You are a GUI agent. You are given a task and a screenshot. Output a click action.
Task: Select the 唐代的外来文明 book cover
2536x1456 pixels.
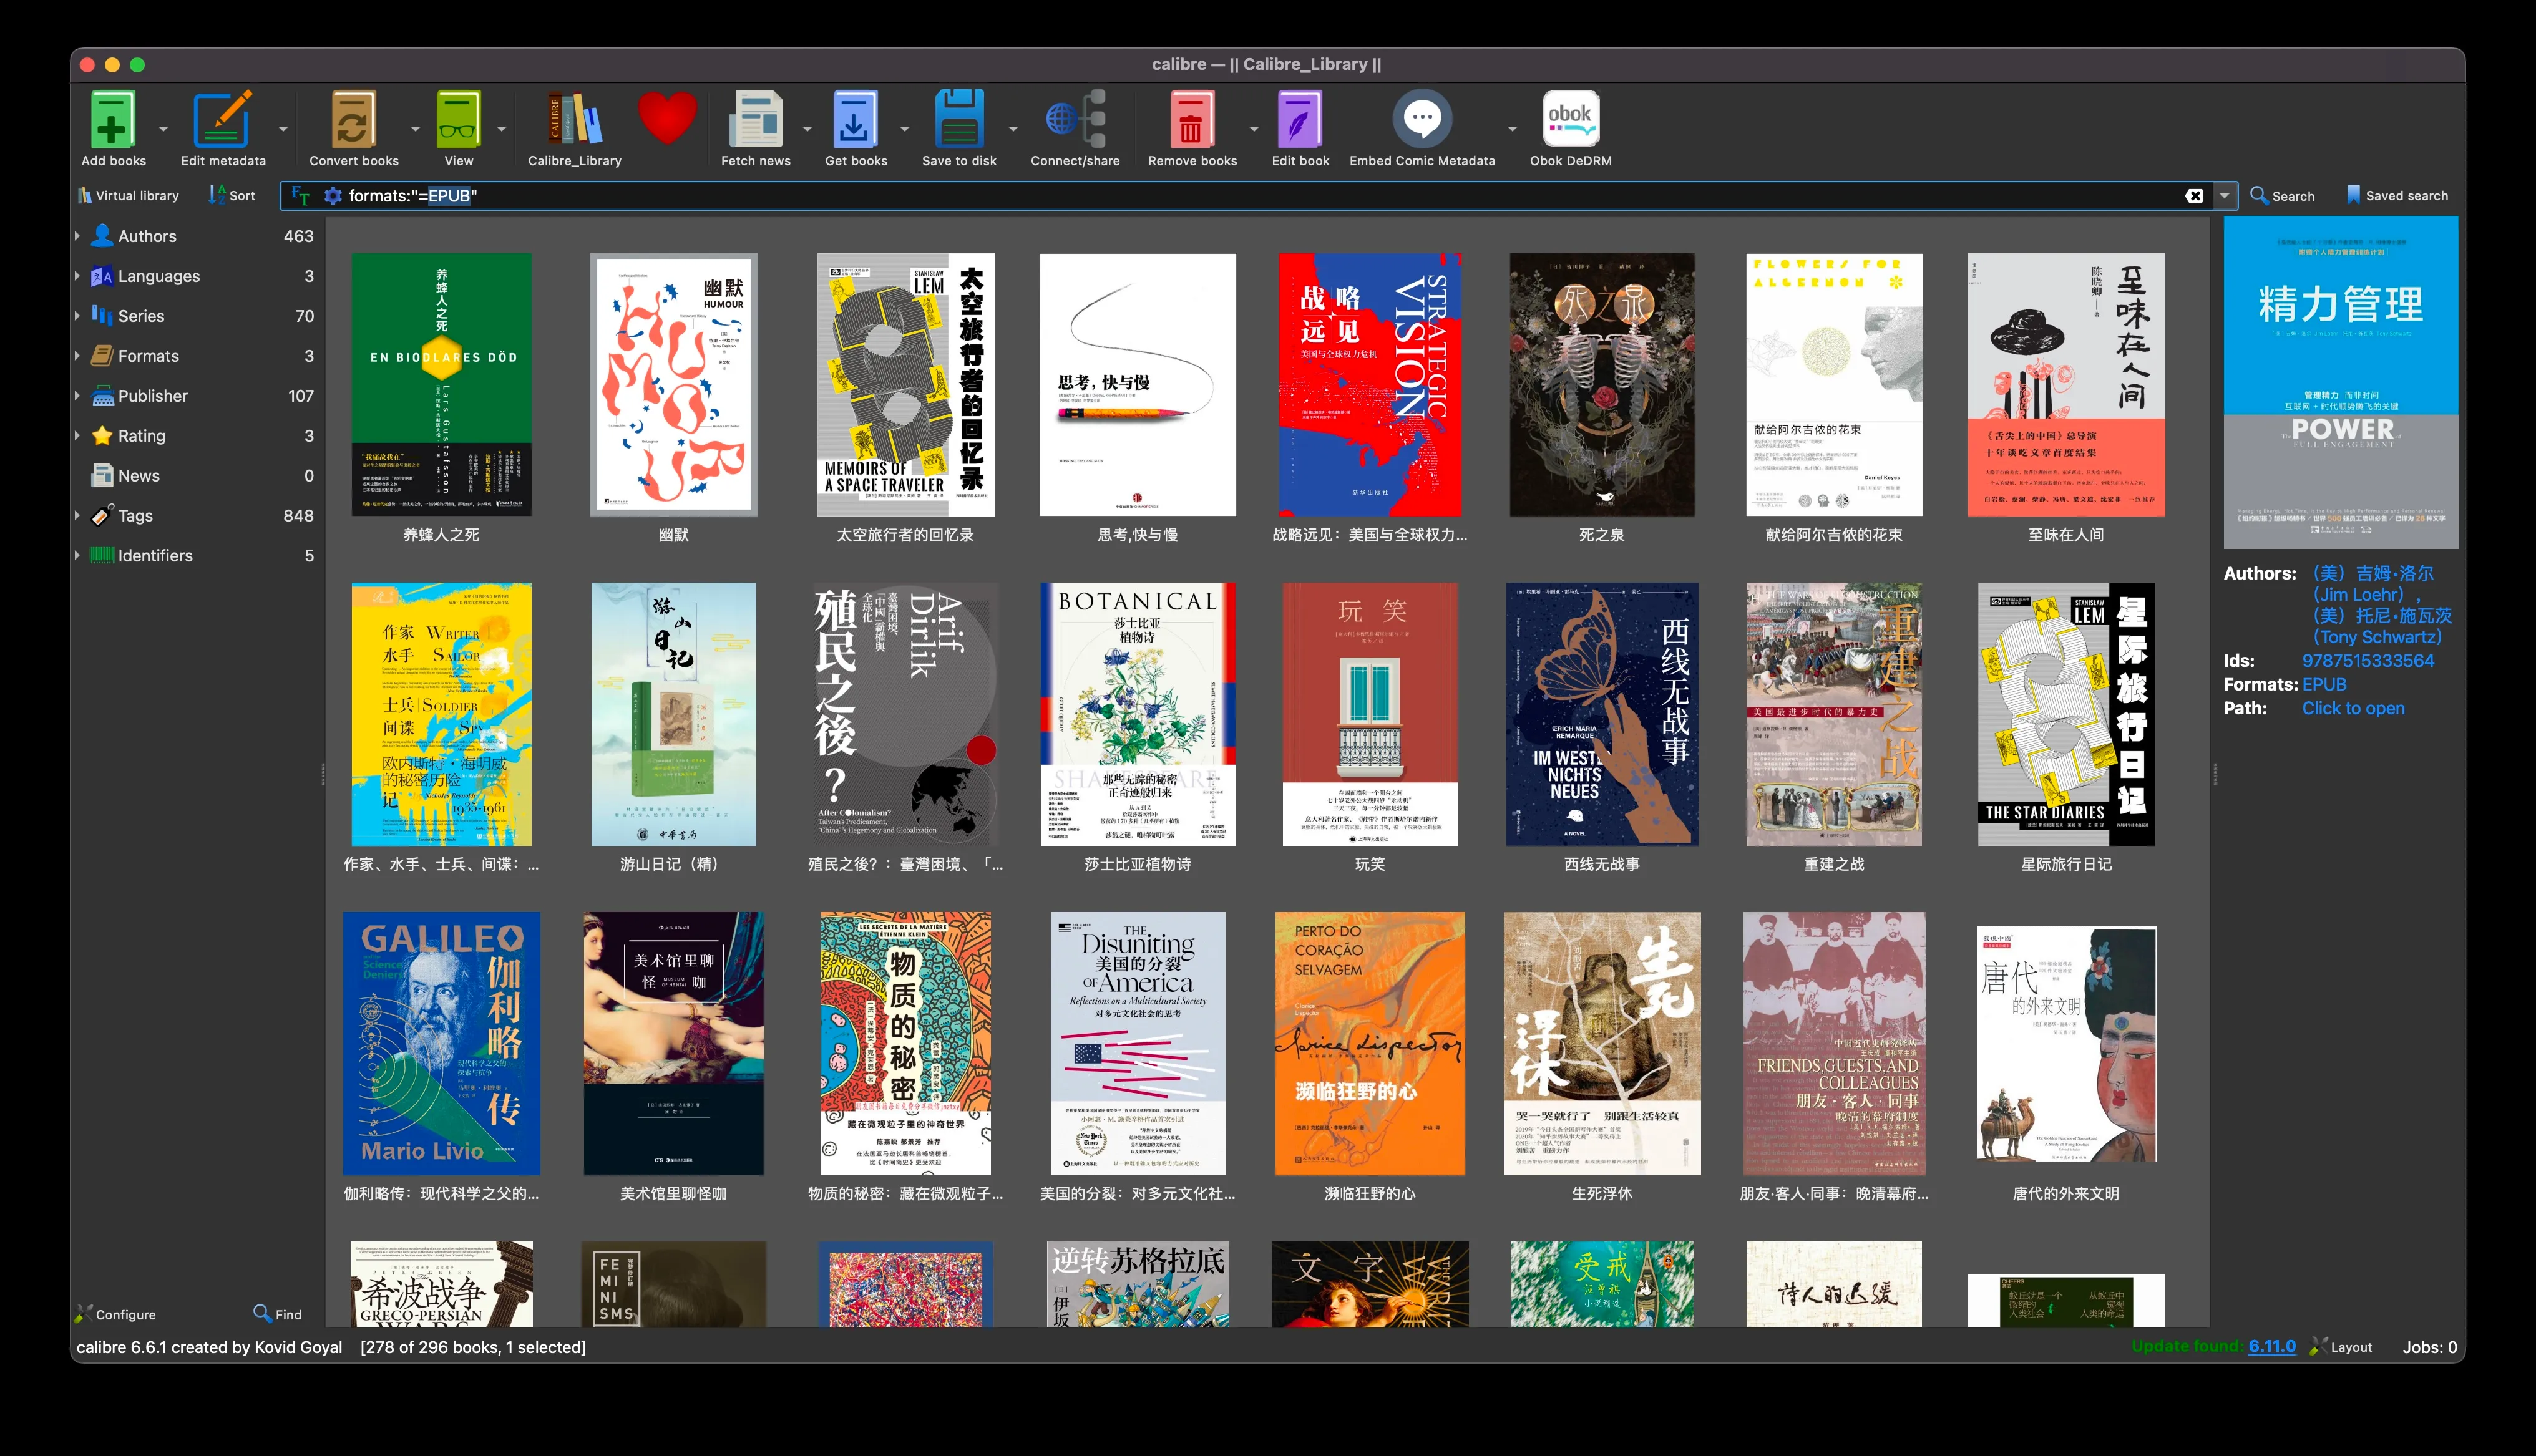[2066, 1043]
